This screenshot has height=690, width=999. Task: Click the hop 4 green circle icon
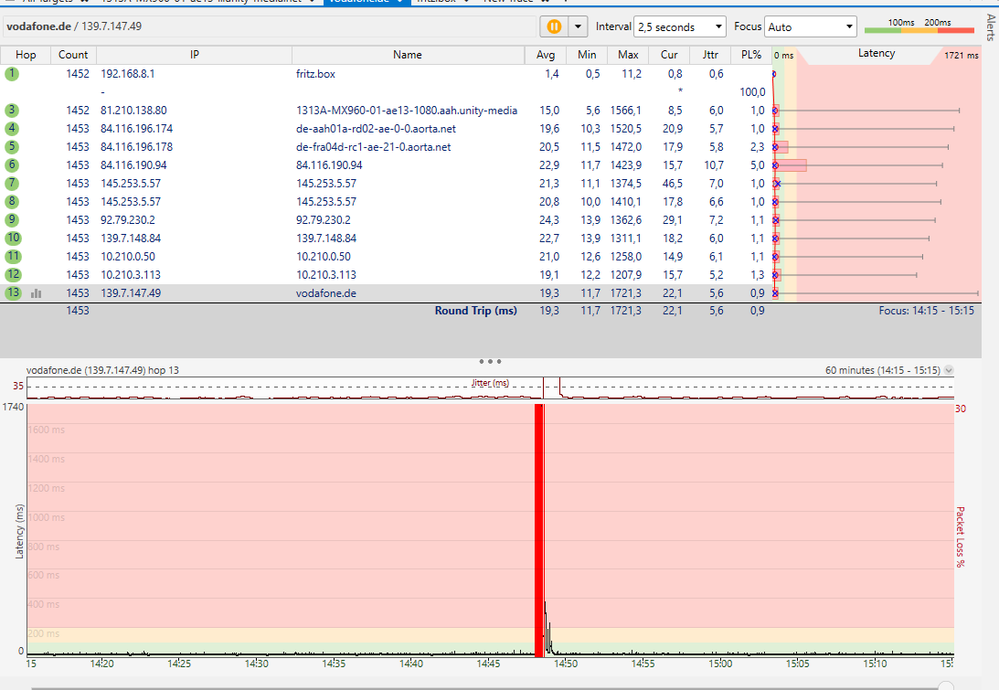12,129
